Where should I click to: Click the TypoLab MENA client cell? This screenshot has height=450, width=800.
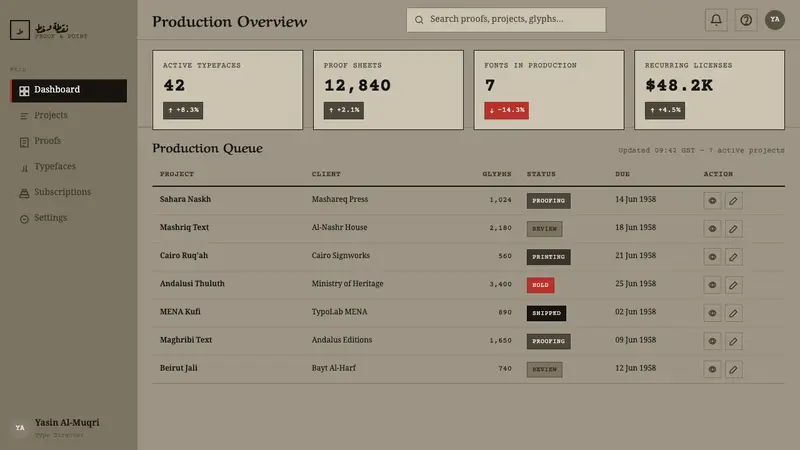[x=339, y=312]
